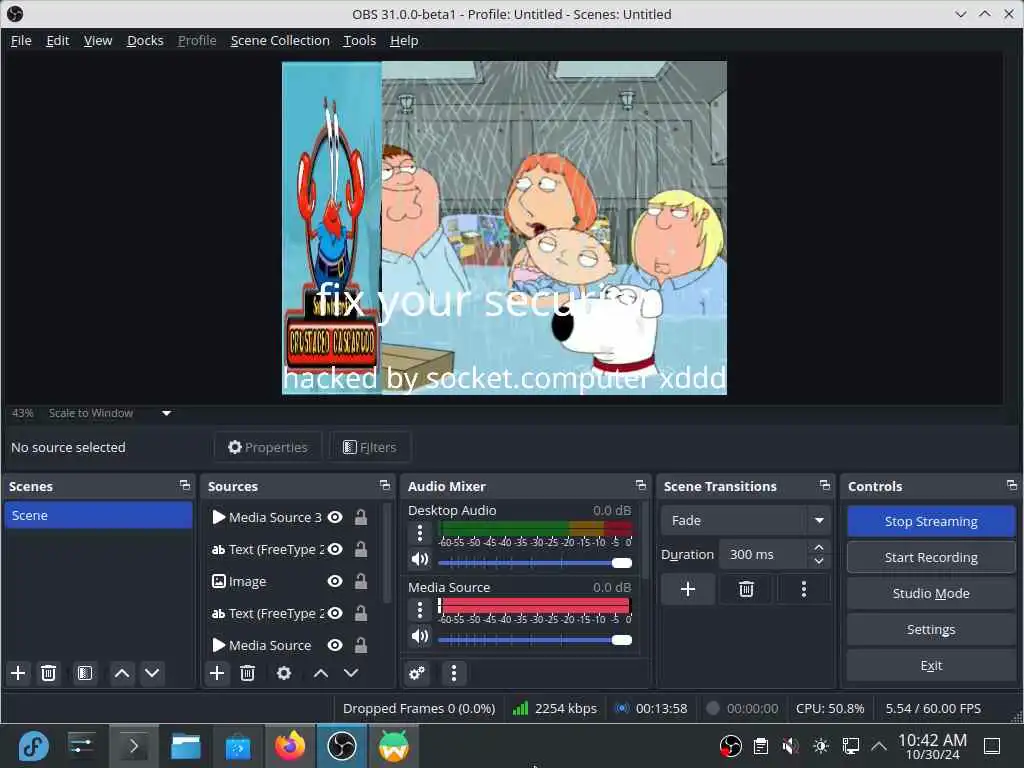Remove selected scene with trash icon
Viewport: 1024px width, 768px height.
coord(48,673)
